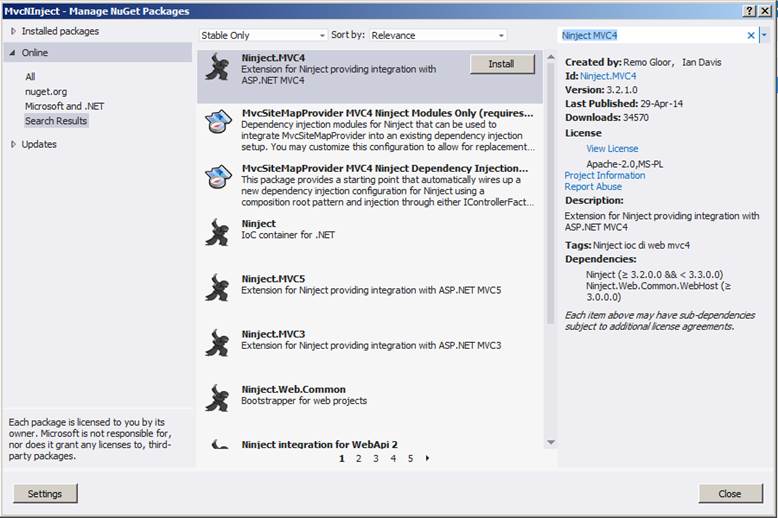
Task: Expand the Installed packages section
Action: click(13, 31)
